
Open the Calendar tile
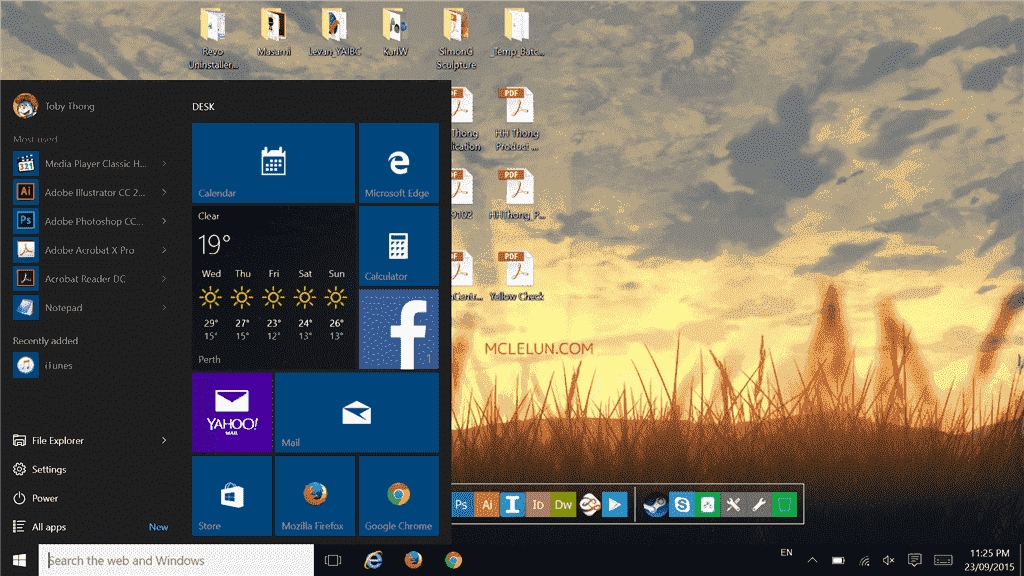pos(273,163)
